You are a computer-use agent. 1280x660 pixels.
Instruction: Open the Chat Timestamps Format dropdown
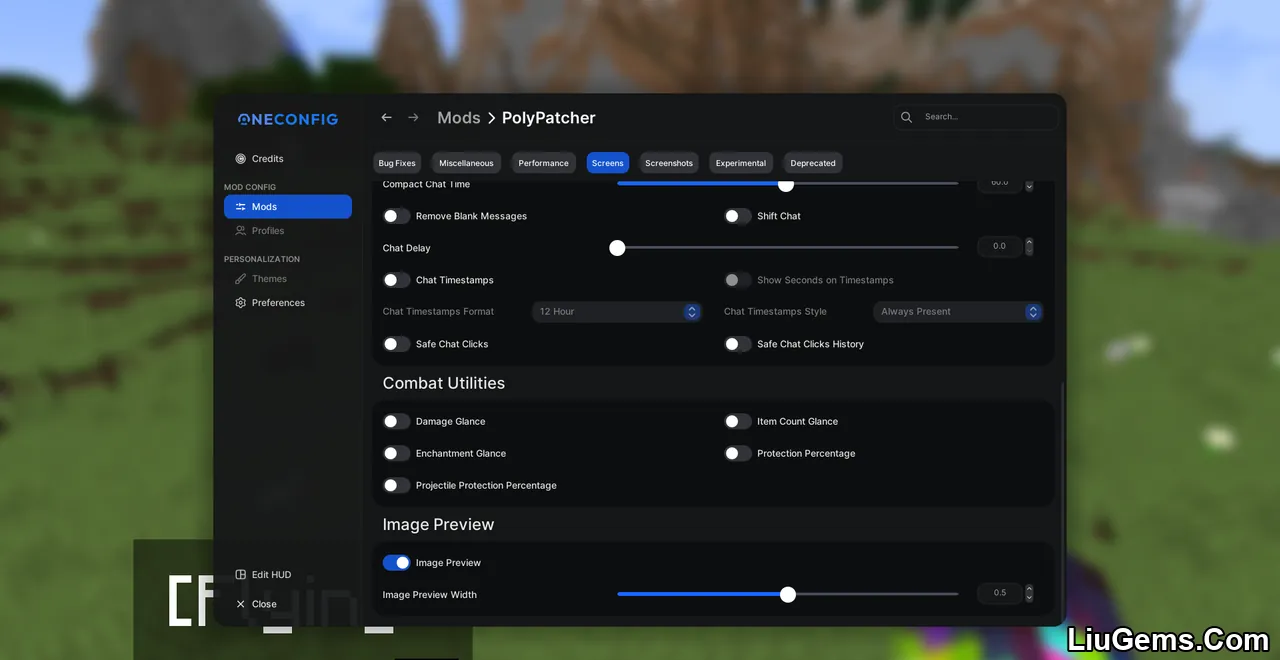coord(617,312)
